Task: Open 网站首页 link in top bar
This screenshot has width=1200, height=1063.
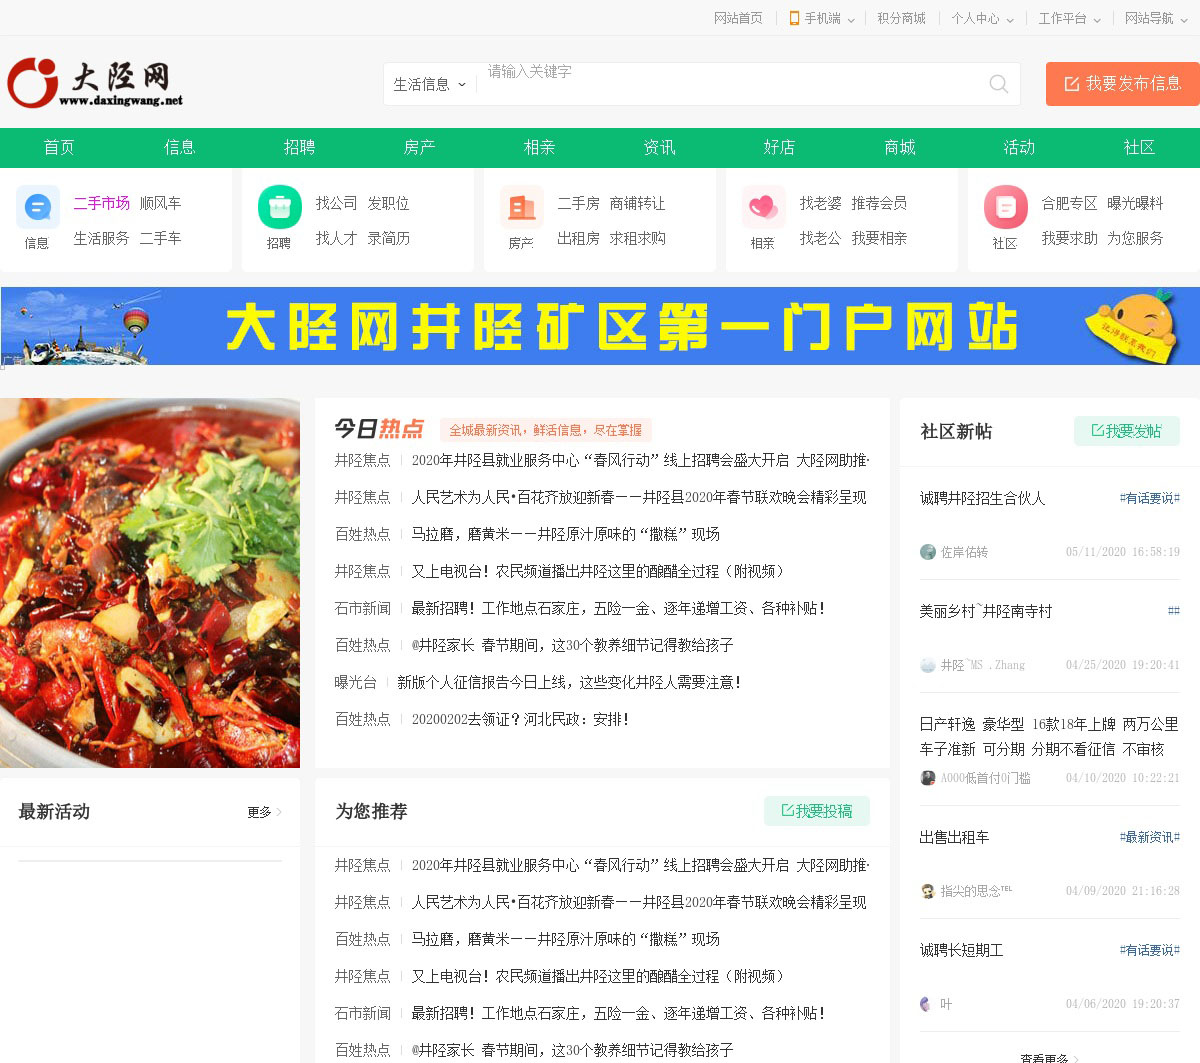Action: (x=738, y=18)
